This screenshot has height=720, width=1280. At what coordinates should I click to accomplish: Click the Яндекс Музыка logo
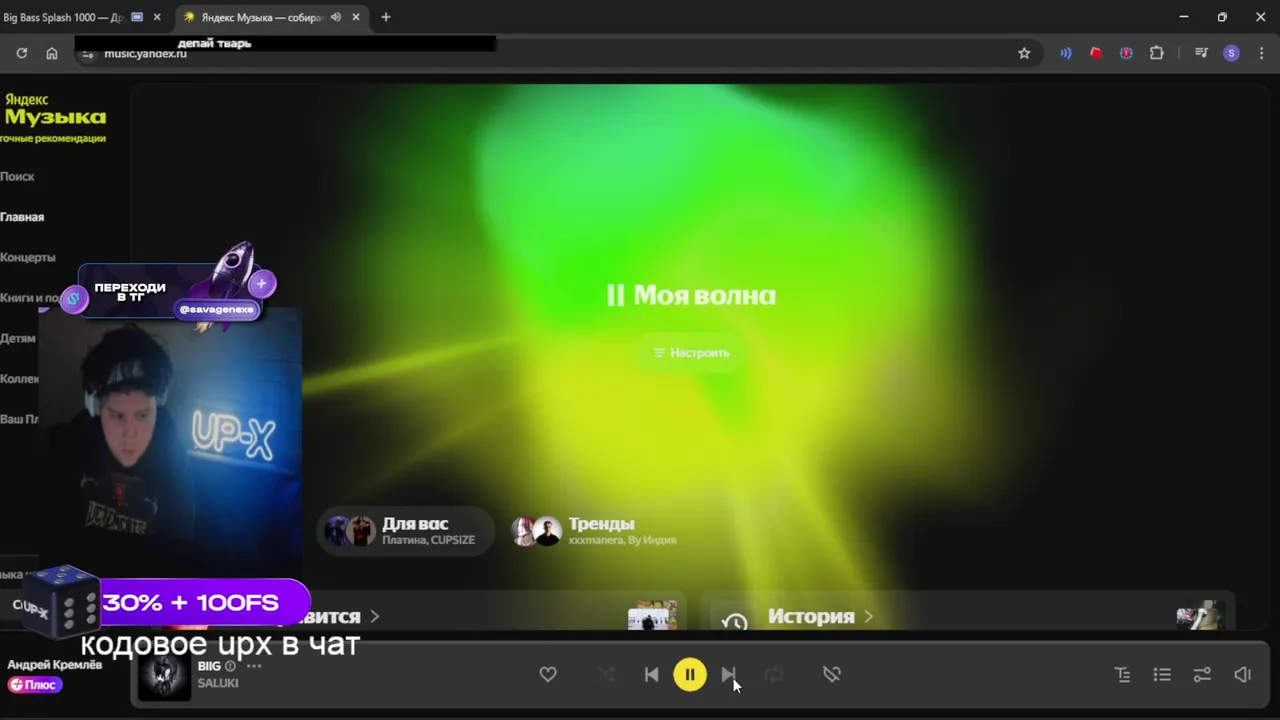54,110
